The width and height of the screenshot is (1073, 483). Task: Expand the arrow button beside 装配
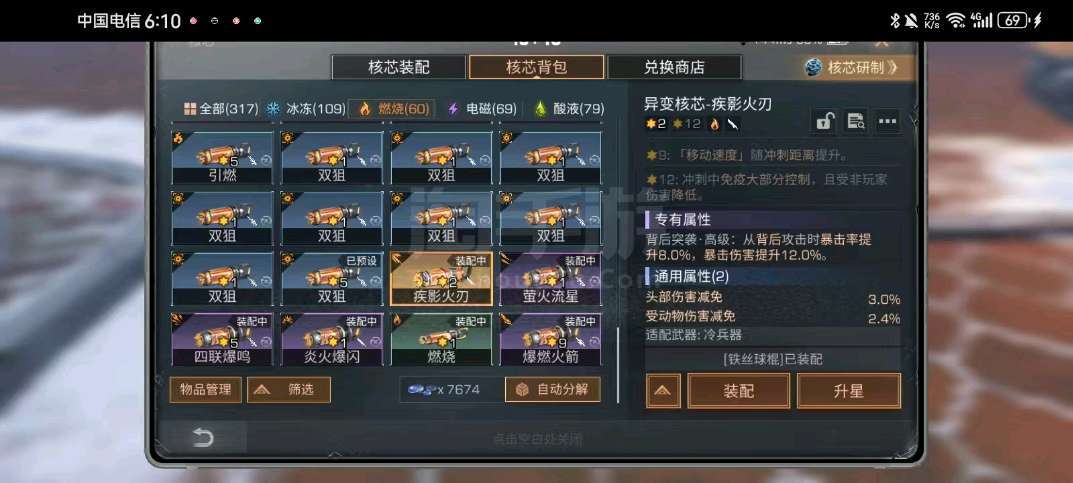(663, 391)
